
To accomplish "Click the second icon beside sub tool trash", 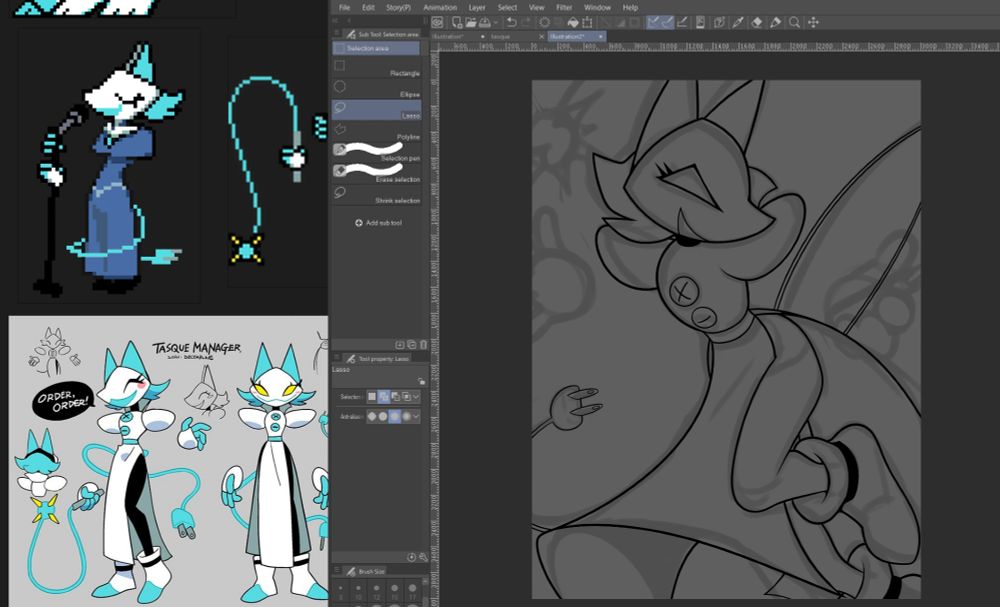I will coord(411,345).
